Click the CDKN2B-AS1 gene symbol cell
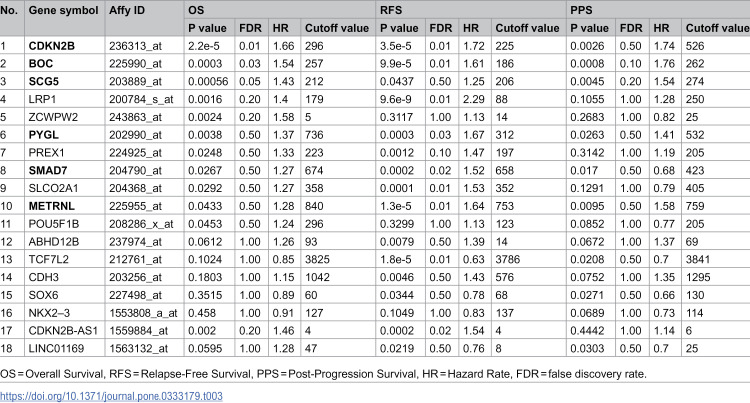The image size is (750, 403). pyautogui.click(x=63, y=331)
